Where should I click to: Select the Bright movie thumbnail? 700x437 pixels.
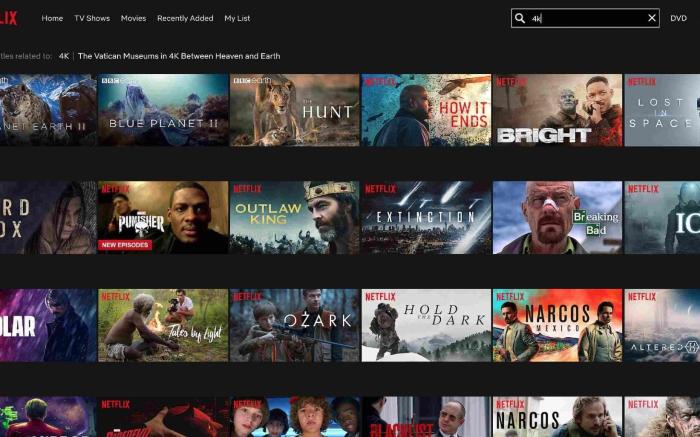557,110
